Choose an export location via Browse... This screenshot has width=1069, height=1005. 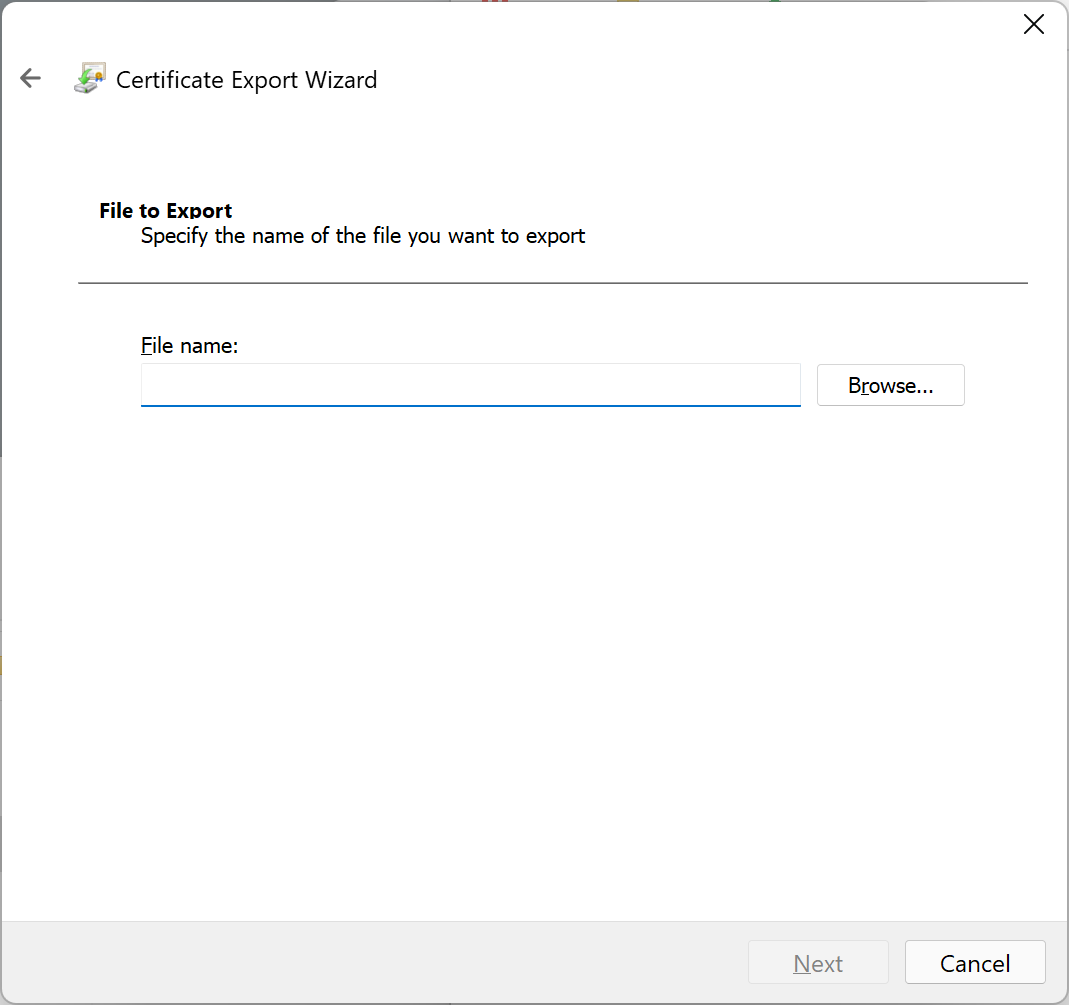tap(890, 385)
